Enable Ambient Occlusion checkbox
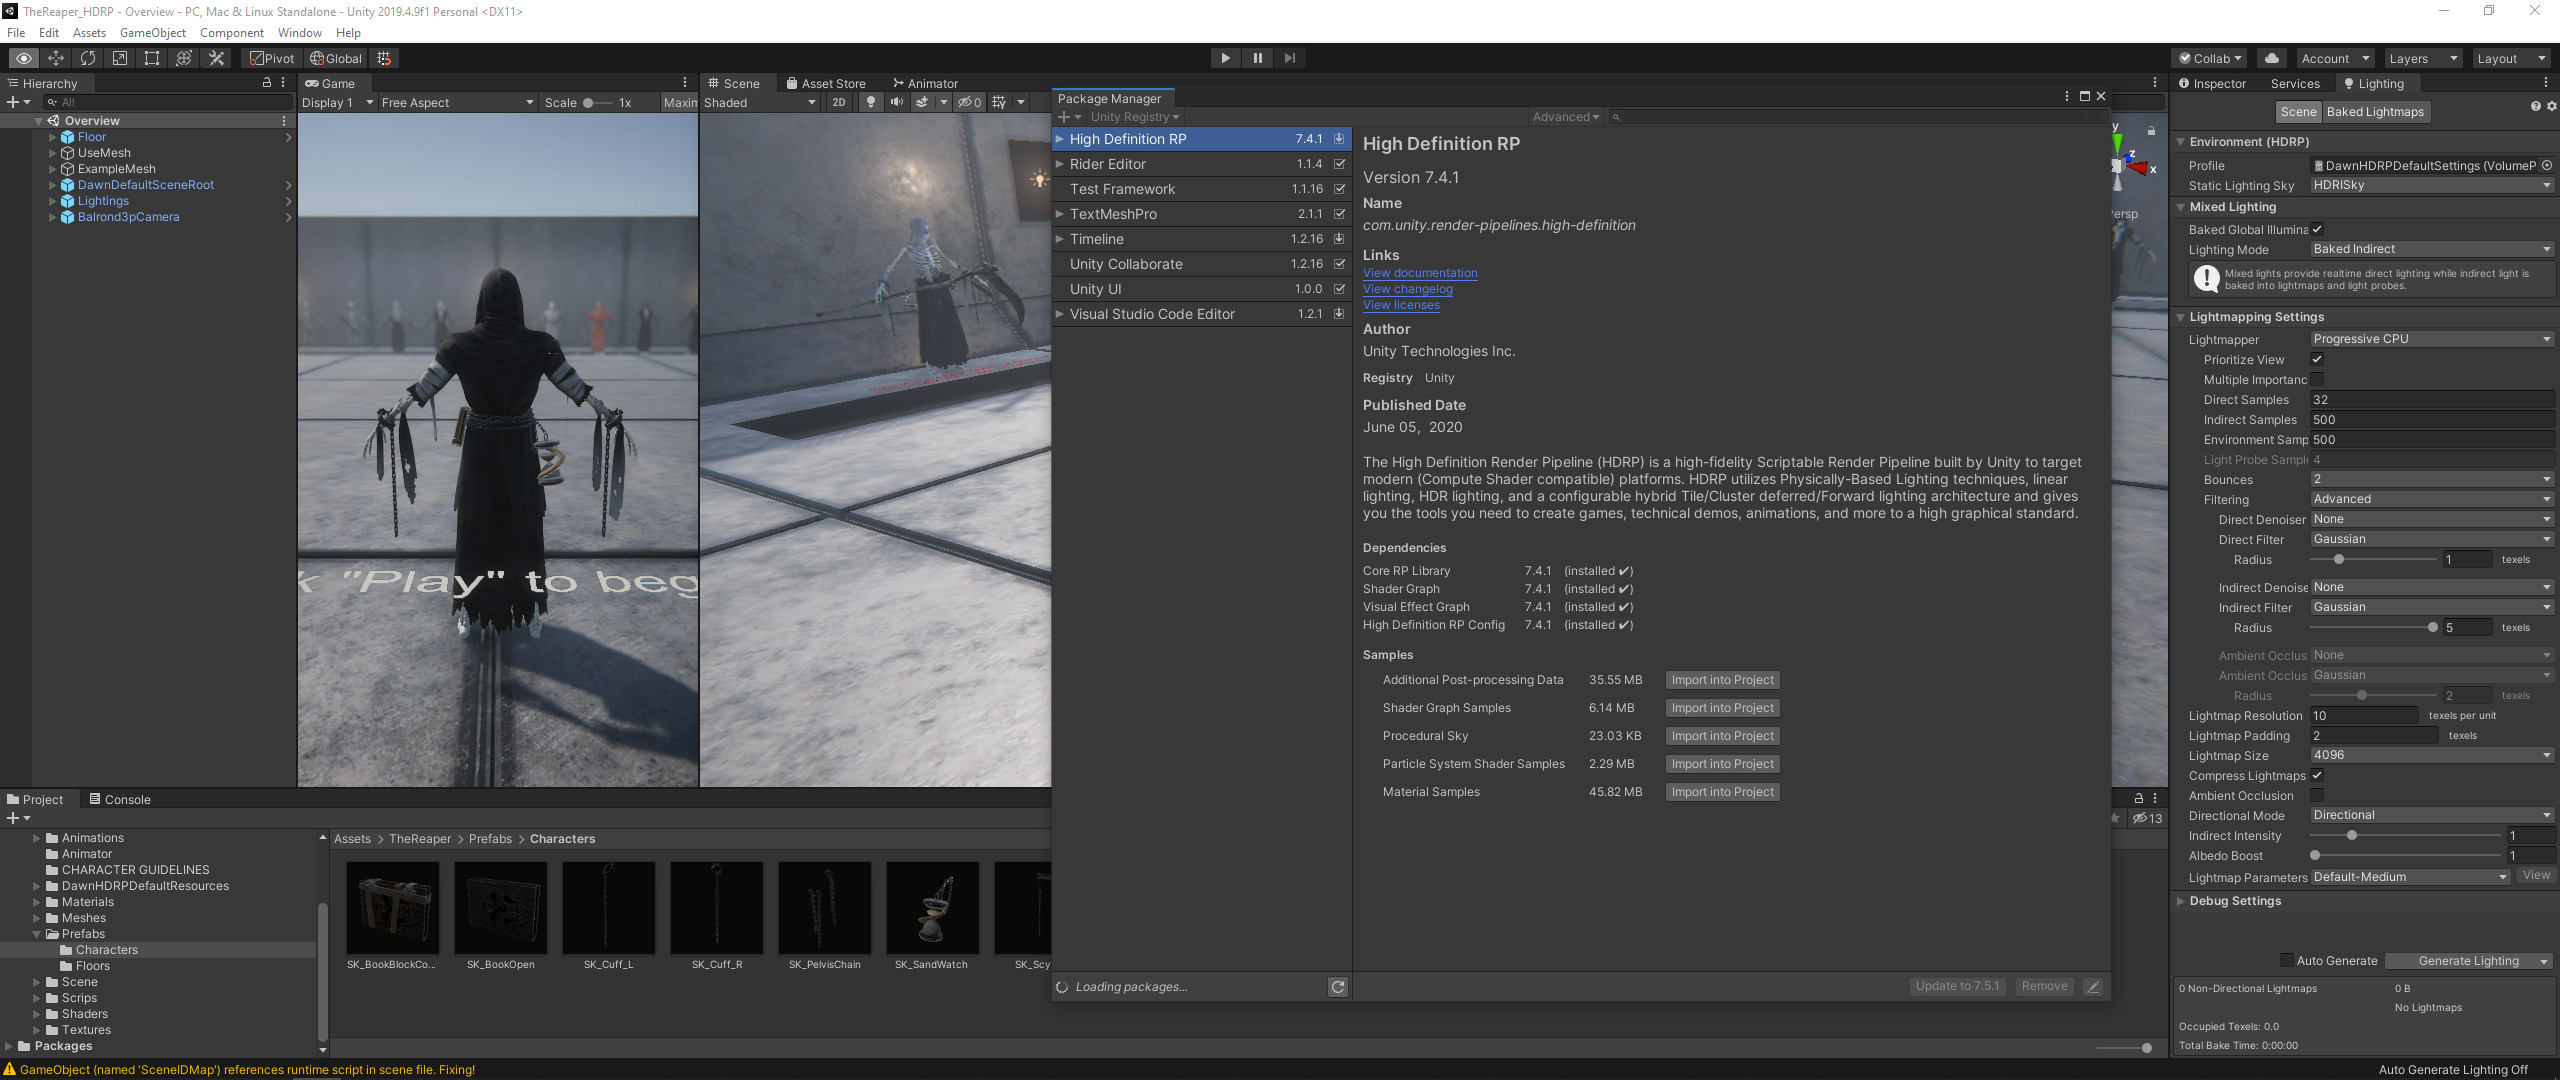The width and height of the screenshot is (2560, 1080). (2317, 795)
